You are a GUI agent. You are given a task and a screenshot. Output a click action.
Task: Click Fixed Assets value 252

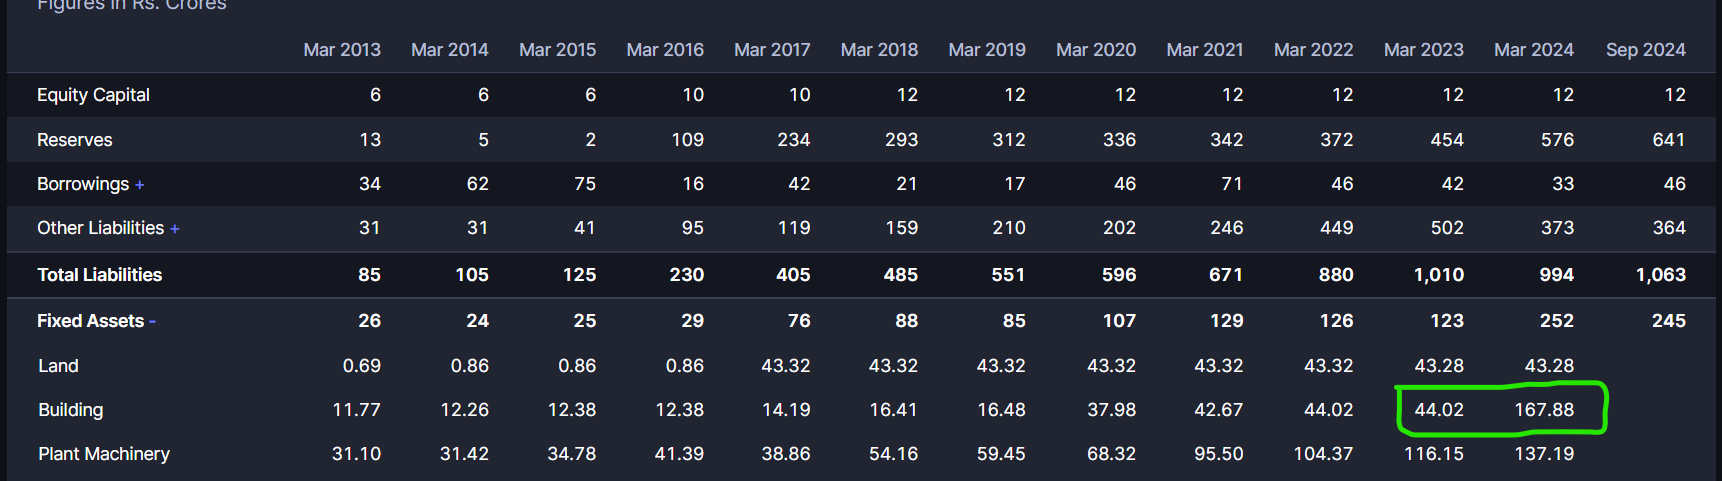point(1556,321)
